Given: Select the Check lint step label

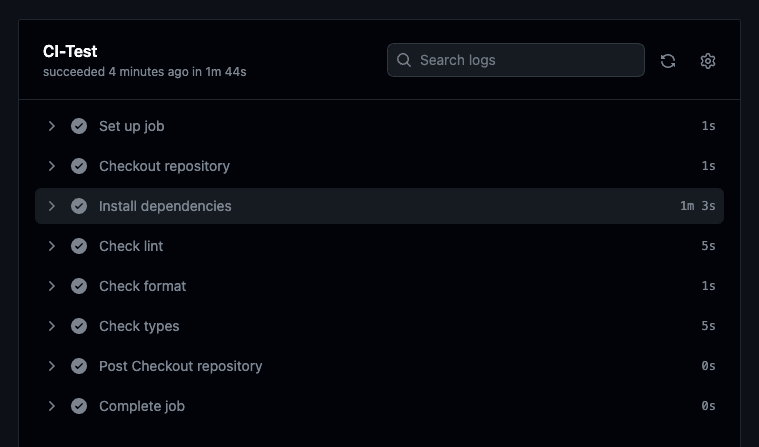Looking at the screenshot, I should pos(131,246).
